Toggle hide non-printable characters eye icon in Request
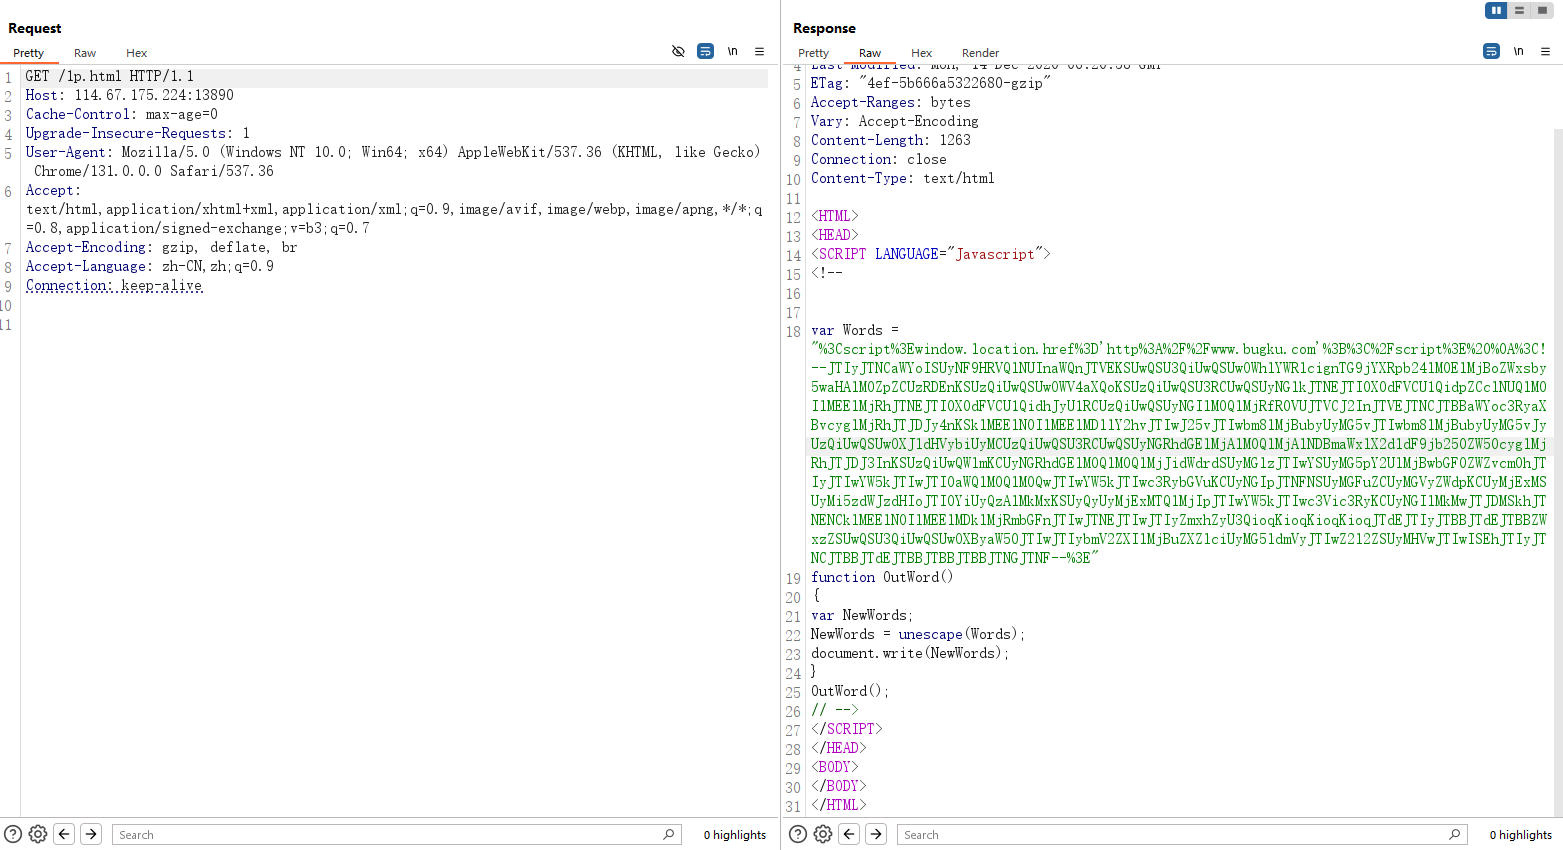The height and width of the screenshot is (850, 1563). click(x=678, y=51)
